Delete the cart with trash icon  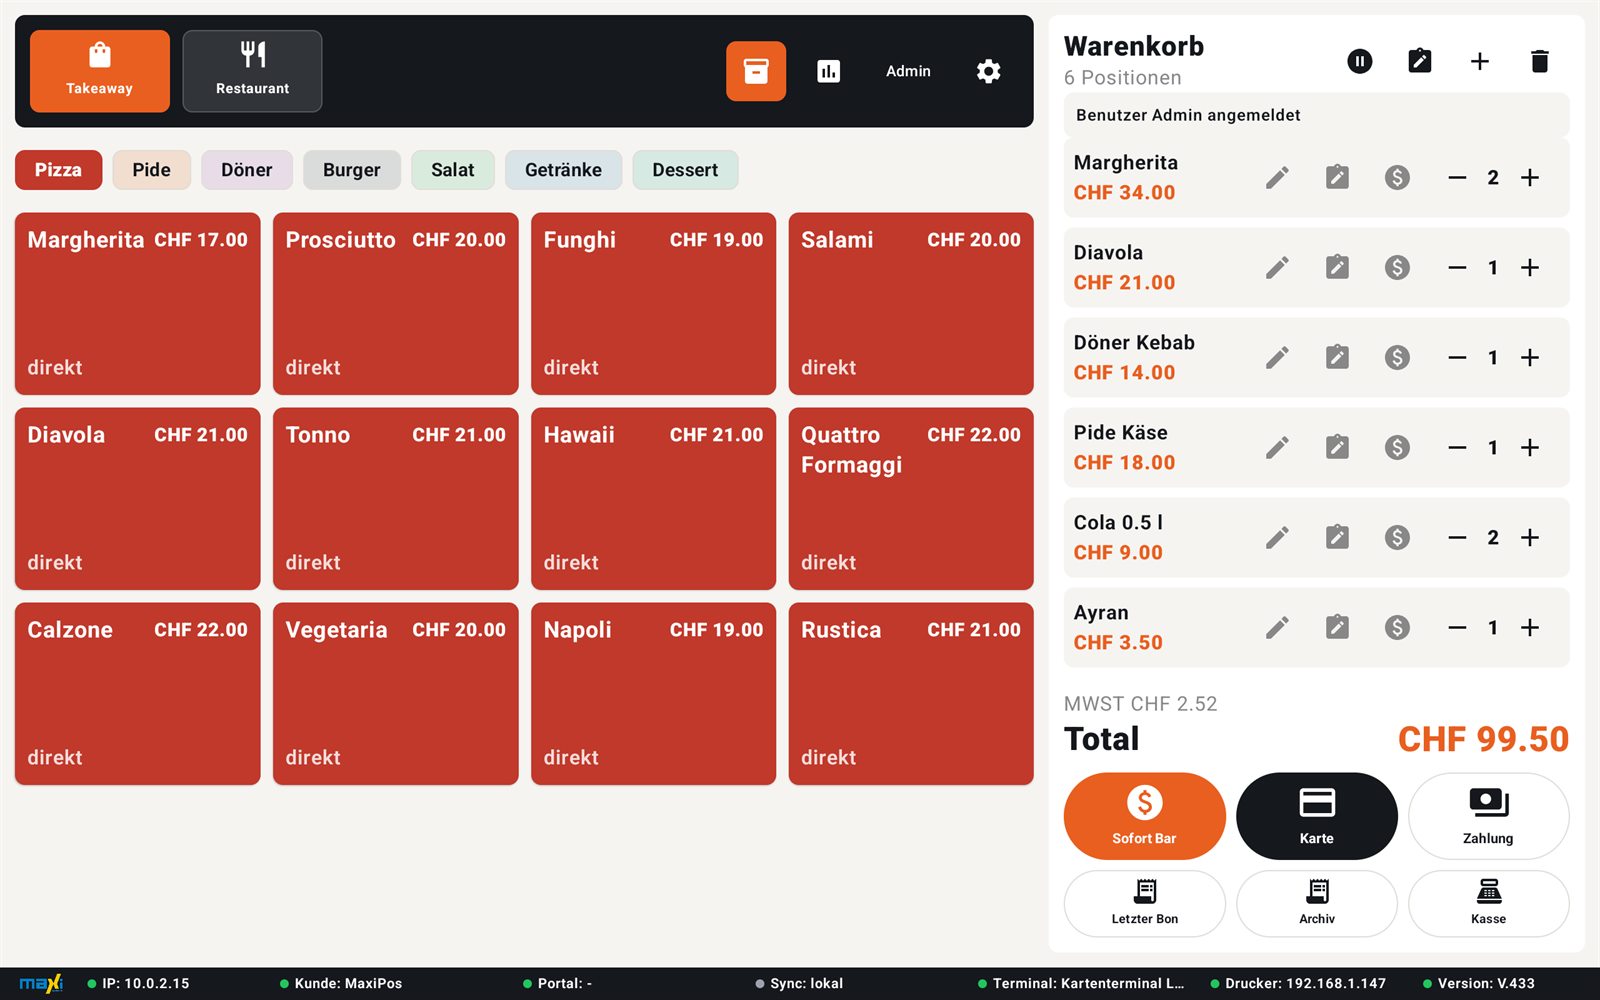pos(1540,61)
